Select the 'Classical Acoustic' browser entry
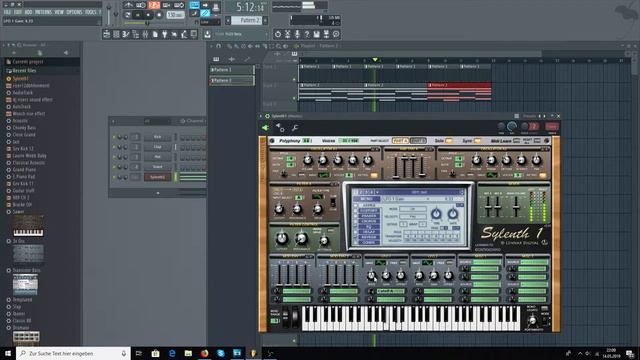Viewport: 640px width, 360px height. (x=29, y=162)
